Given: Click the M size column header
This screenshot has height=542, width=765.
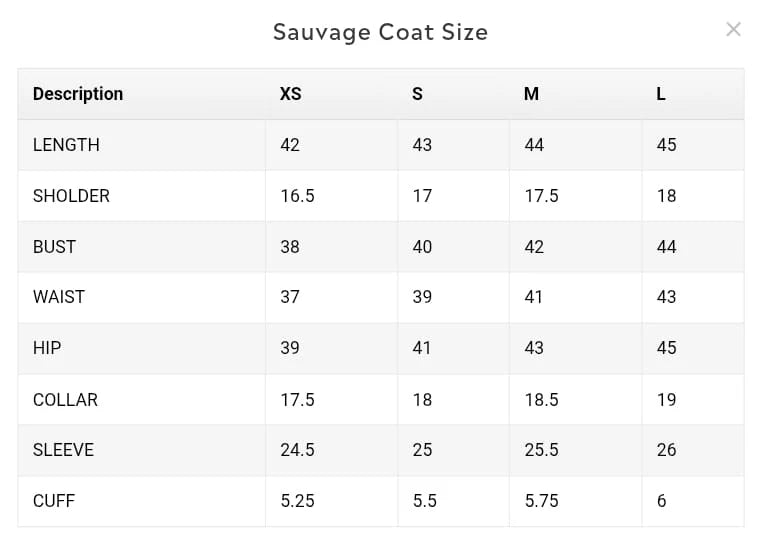Looking at the screenshot, I should [531, 94].
